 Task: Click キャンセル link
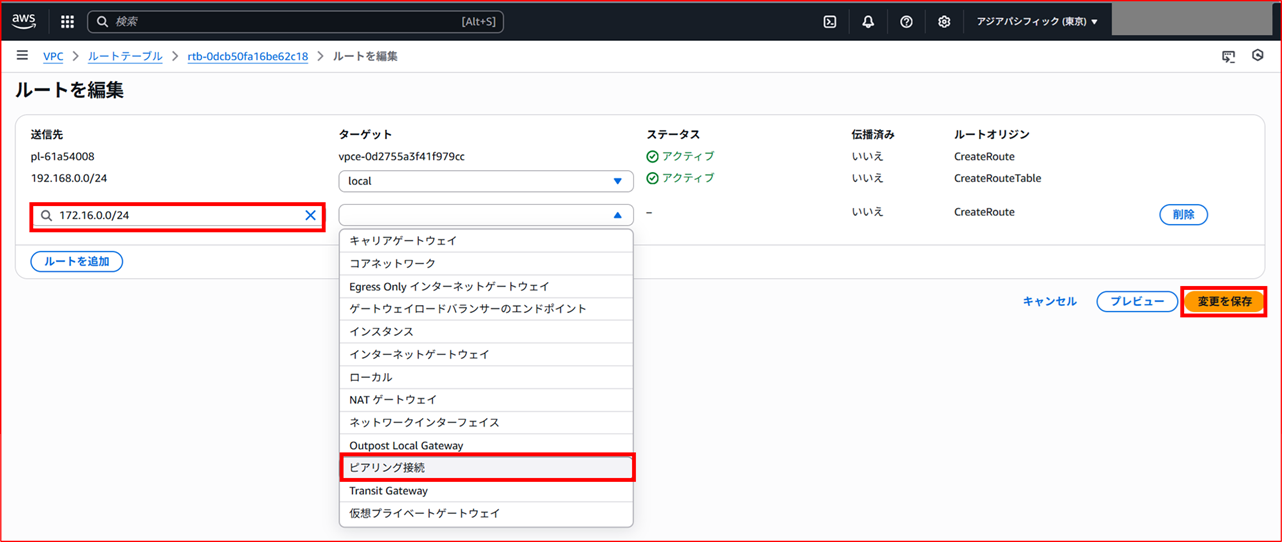coord(1050,302)
